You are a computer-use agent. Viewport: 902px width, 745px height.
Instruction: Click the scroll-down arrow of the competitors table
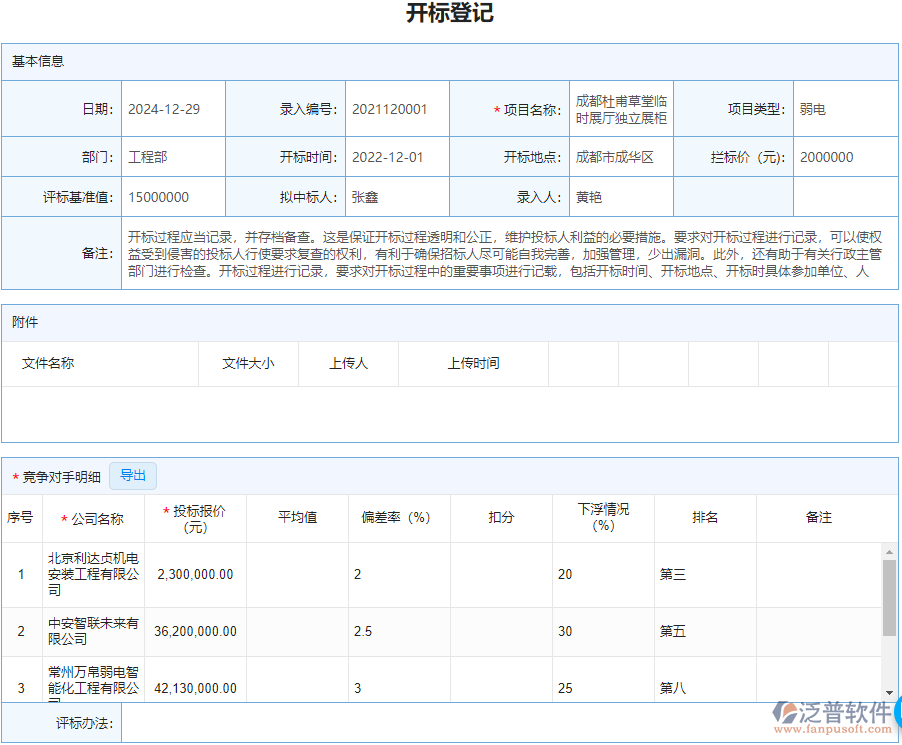pos(889,693)
